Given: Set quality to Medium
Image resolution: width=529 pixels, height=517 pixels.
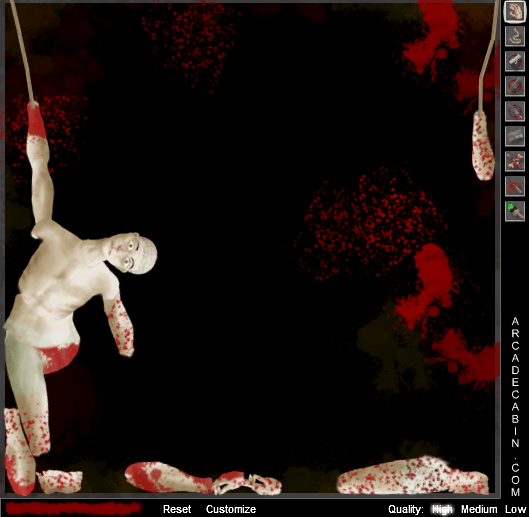Looking at the screenshot, I should pos(479,509).
